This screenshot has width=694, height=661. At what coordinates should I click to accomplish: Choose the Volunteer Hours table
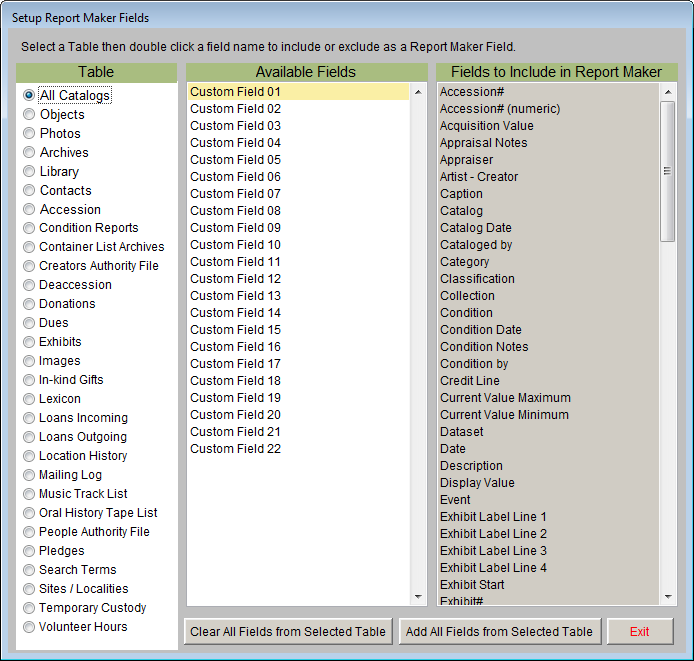pos(29,627)
